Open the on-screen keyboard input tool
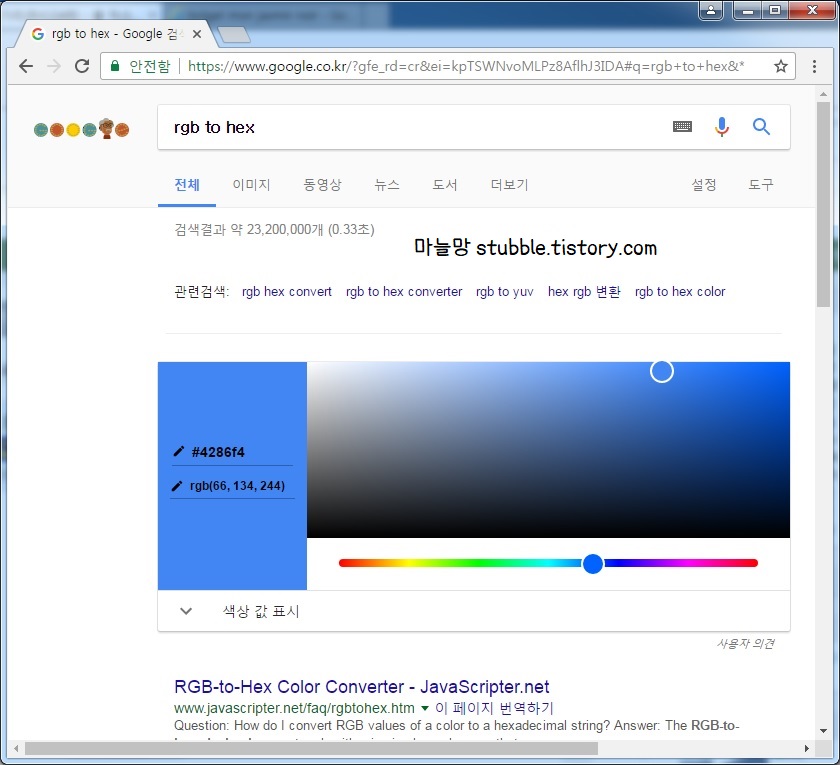Viewport: 840px width, 765px height. point(682,126)
